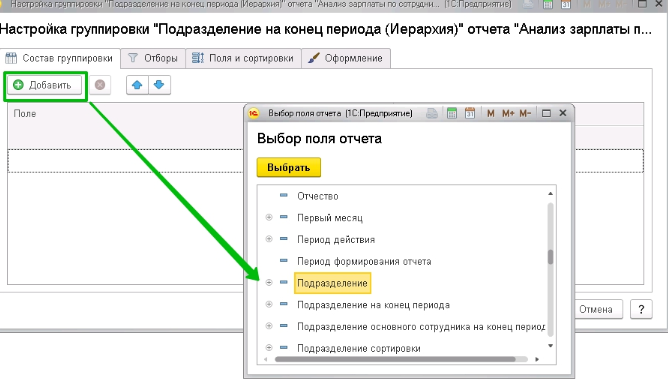The image size is (668, 380).
Task: Click the M memory button in field dialog
Action: click(491, 113)
